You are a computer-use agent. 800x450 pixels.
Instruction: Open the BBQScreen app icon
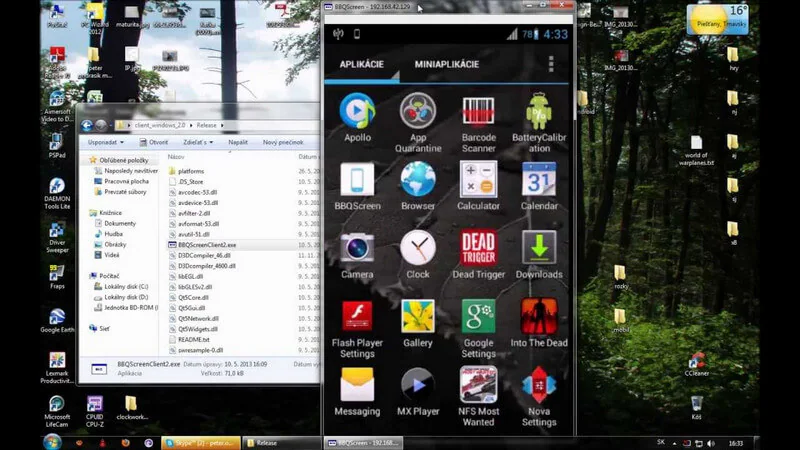tap(357, 186)
